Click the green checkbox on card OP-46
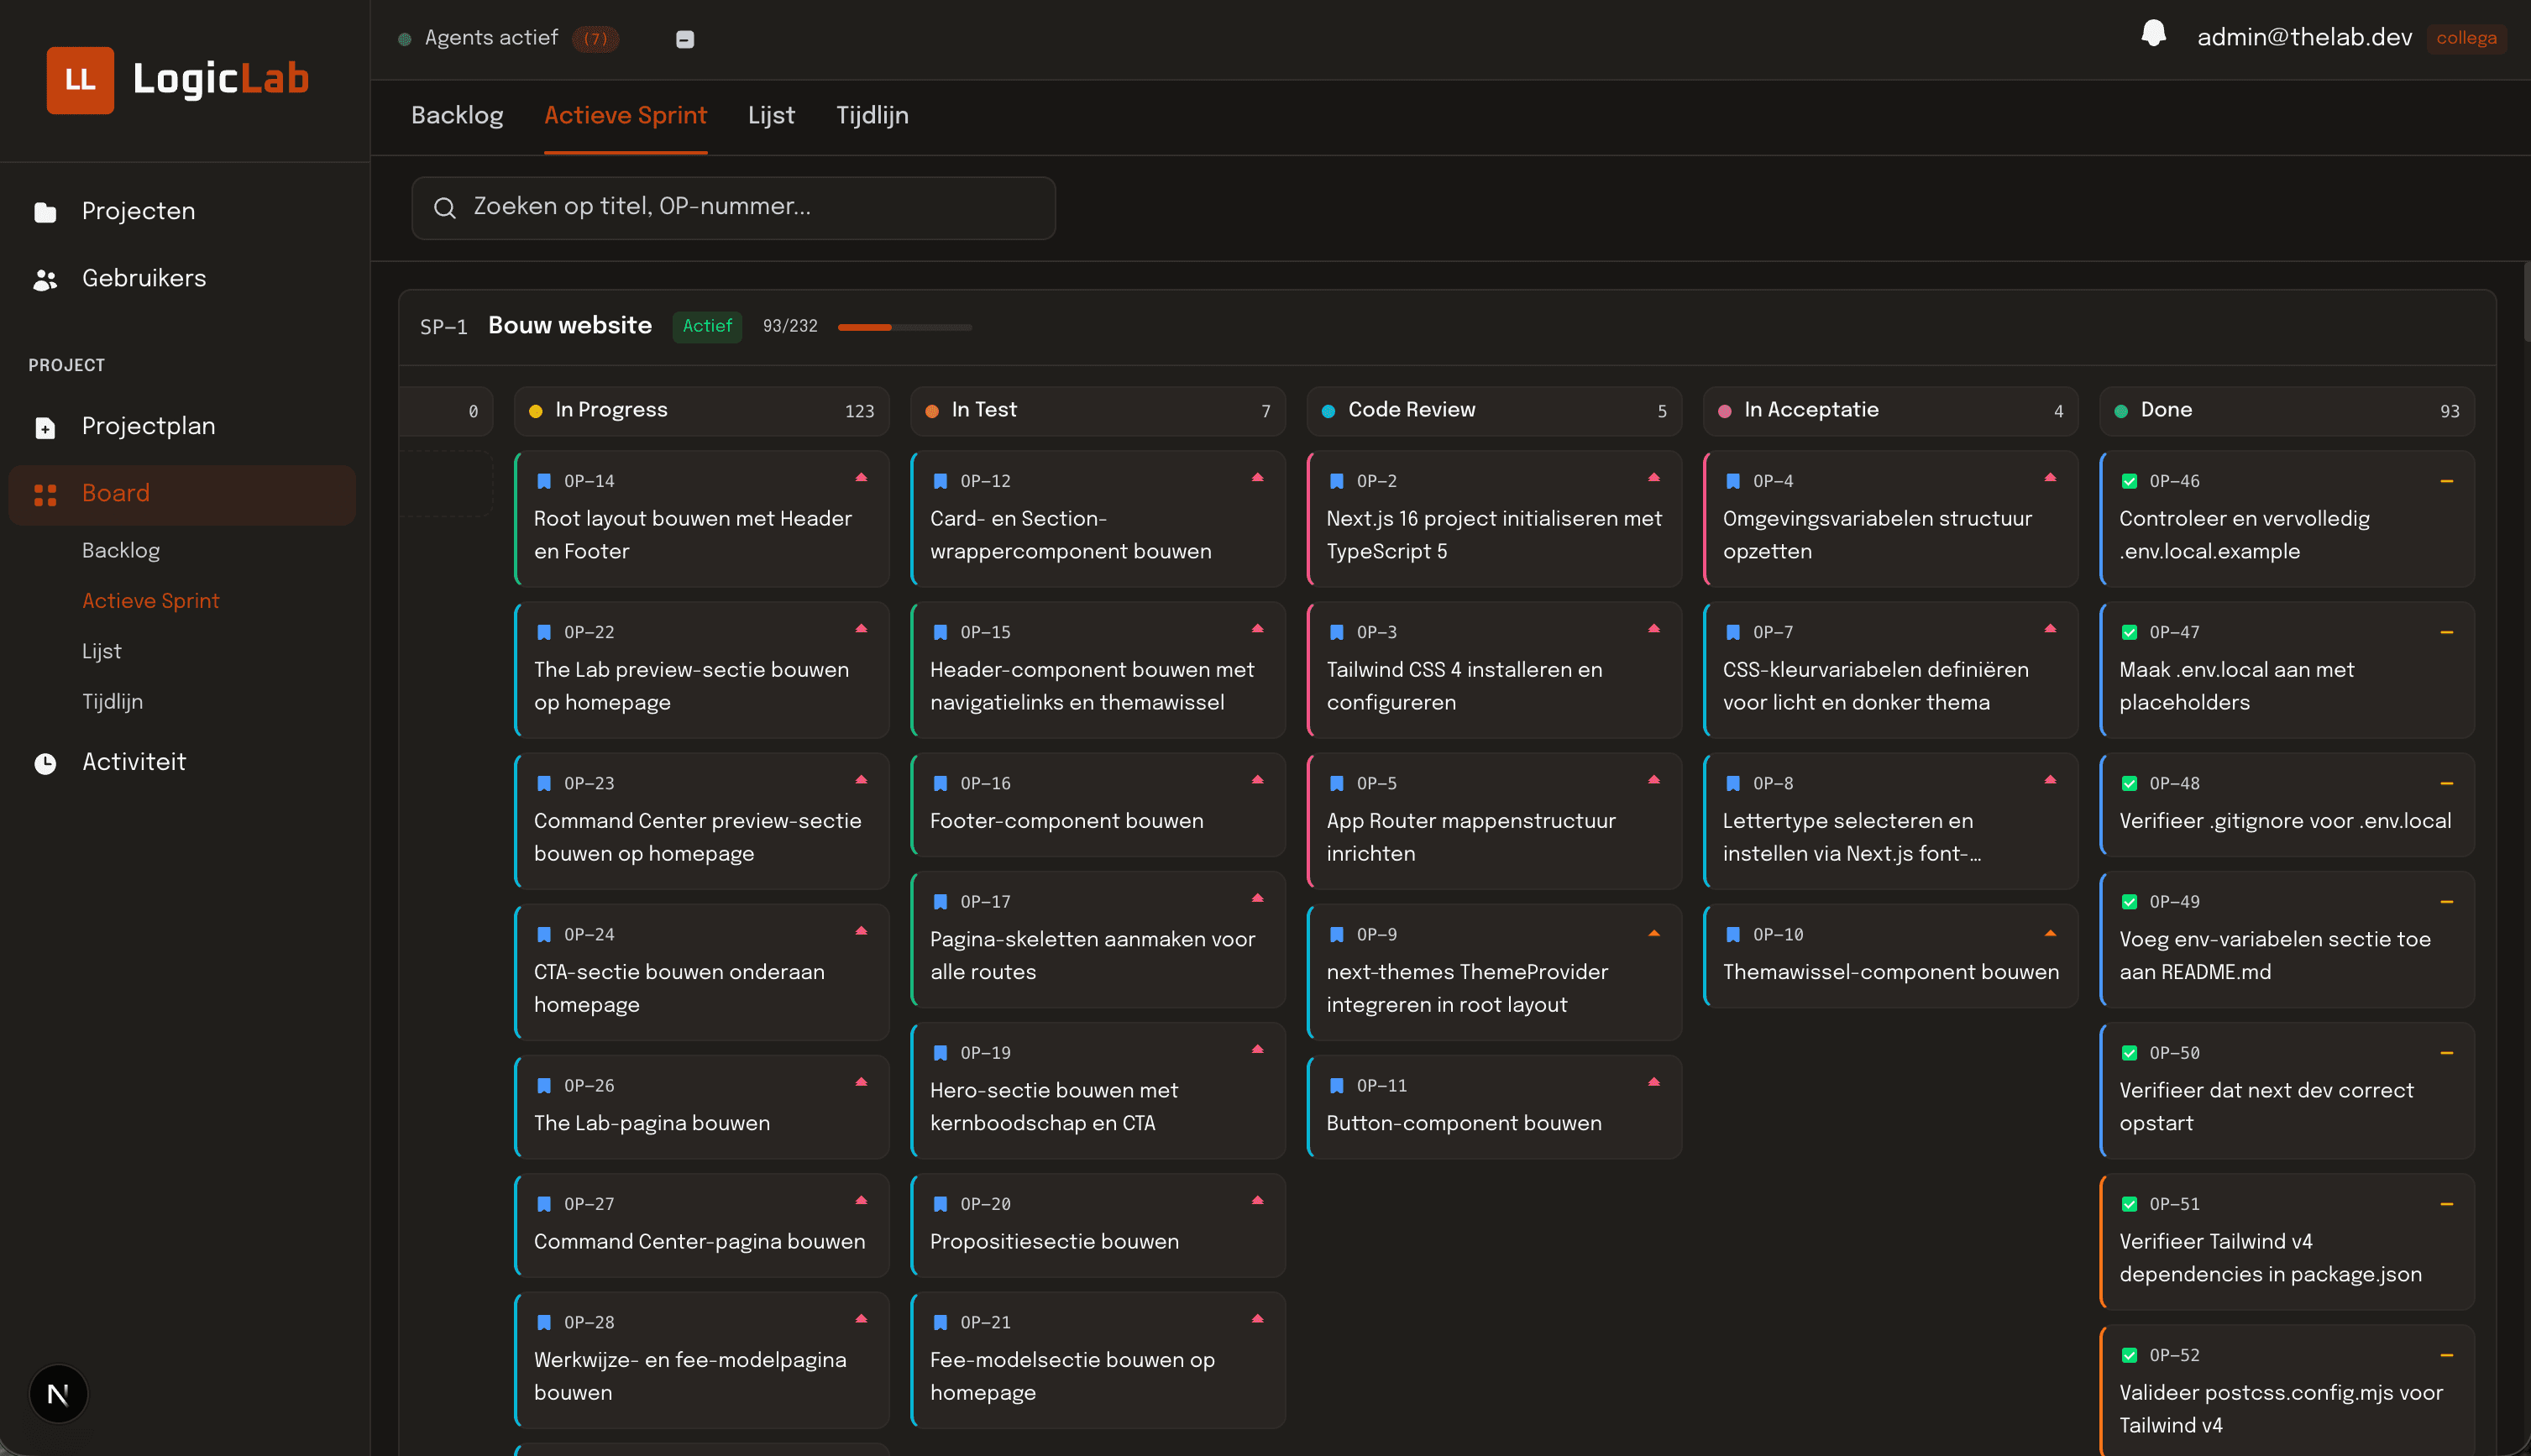The width and height of the screenshot is (2531, 1456). tap(2130, 481)
